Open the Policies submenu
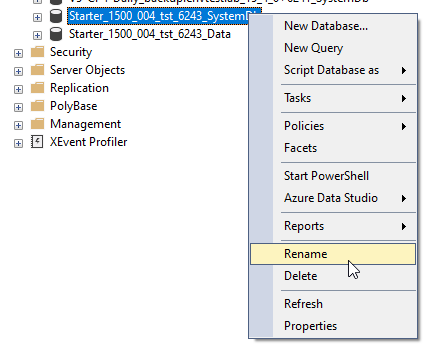435x361 pixels. point(333,126)
